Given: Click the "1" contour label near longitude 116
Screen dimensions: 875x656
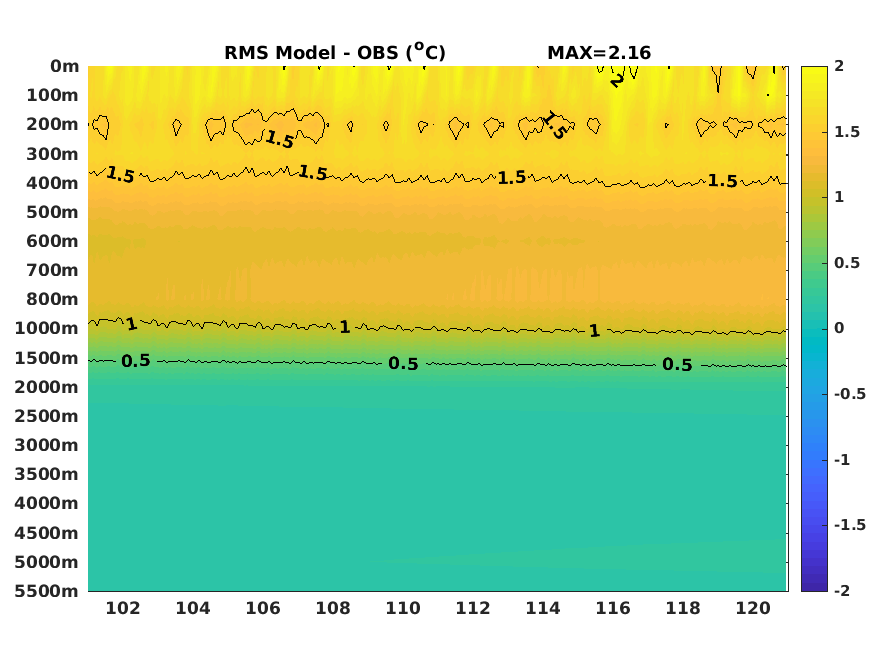Looking at the screenshot, I should tap(594, 331).
